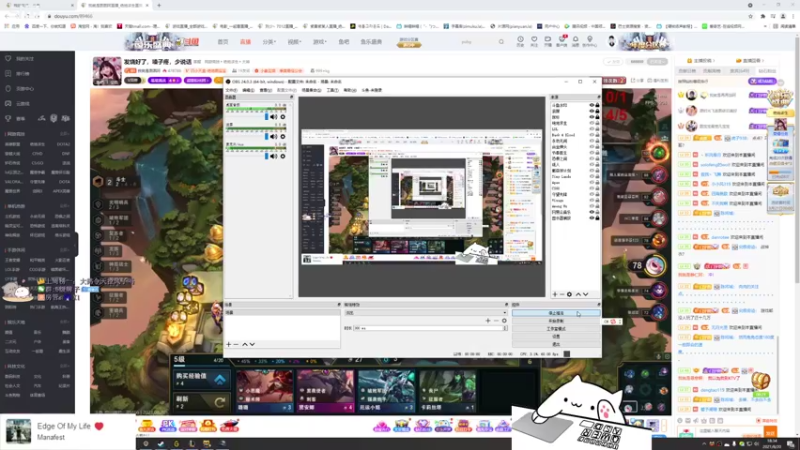Open watch history clock icon in header

click(x=520, y=41)
